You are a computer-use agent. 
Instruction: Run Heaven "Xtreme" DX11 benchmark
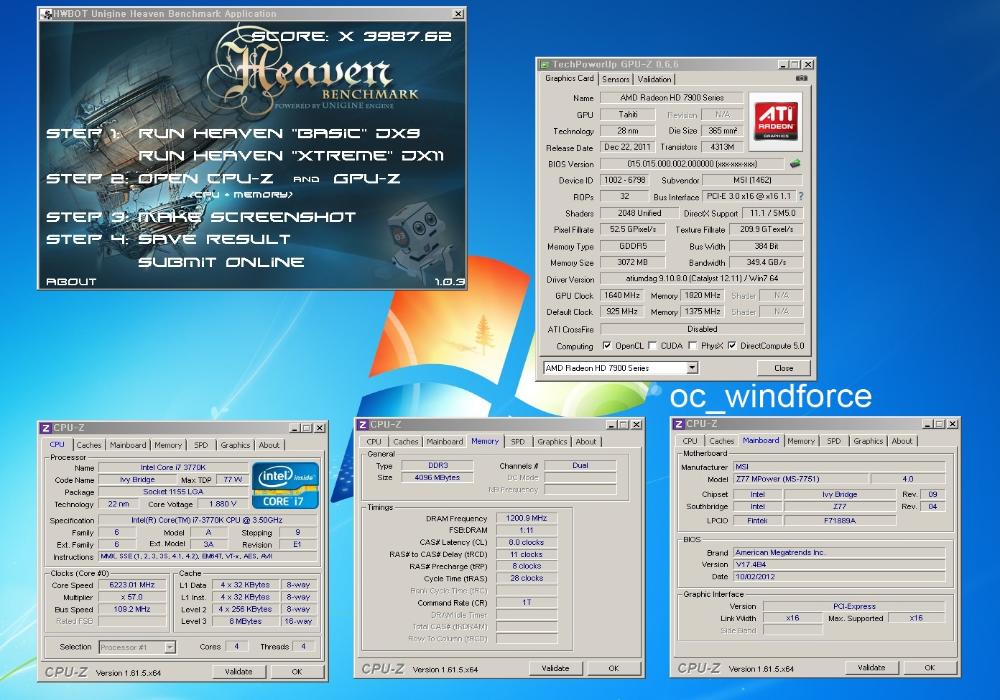coord(291,156)
